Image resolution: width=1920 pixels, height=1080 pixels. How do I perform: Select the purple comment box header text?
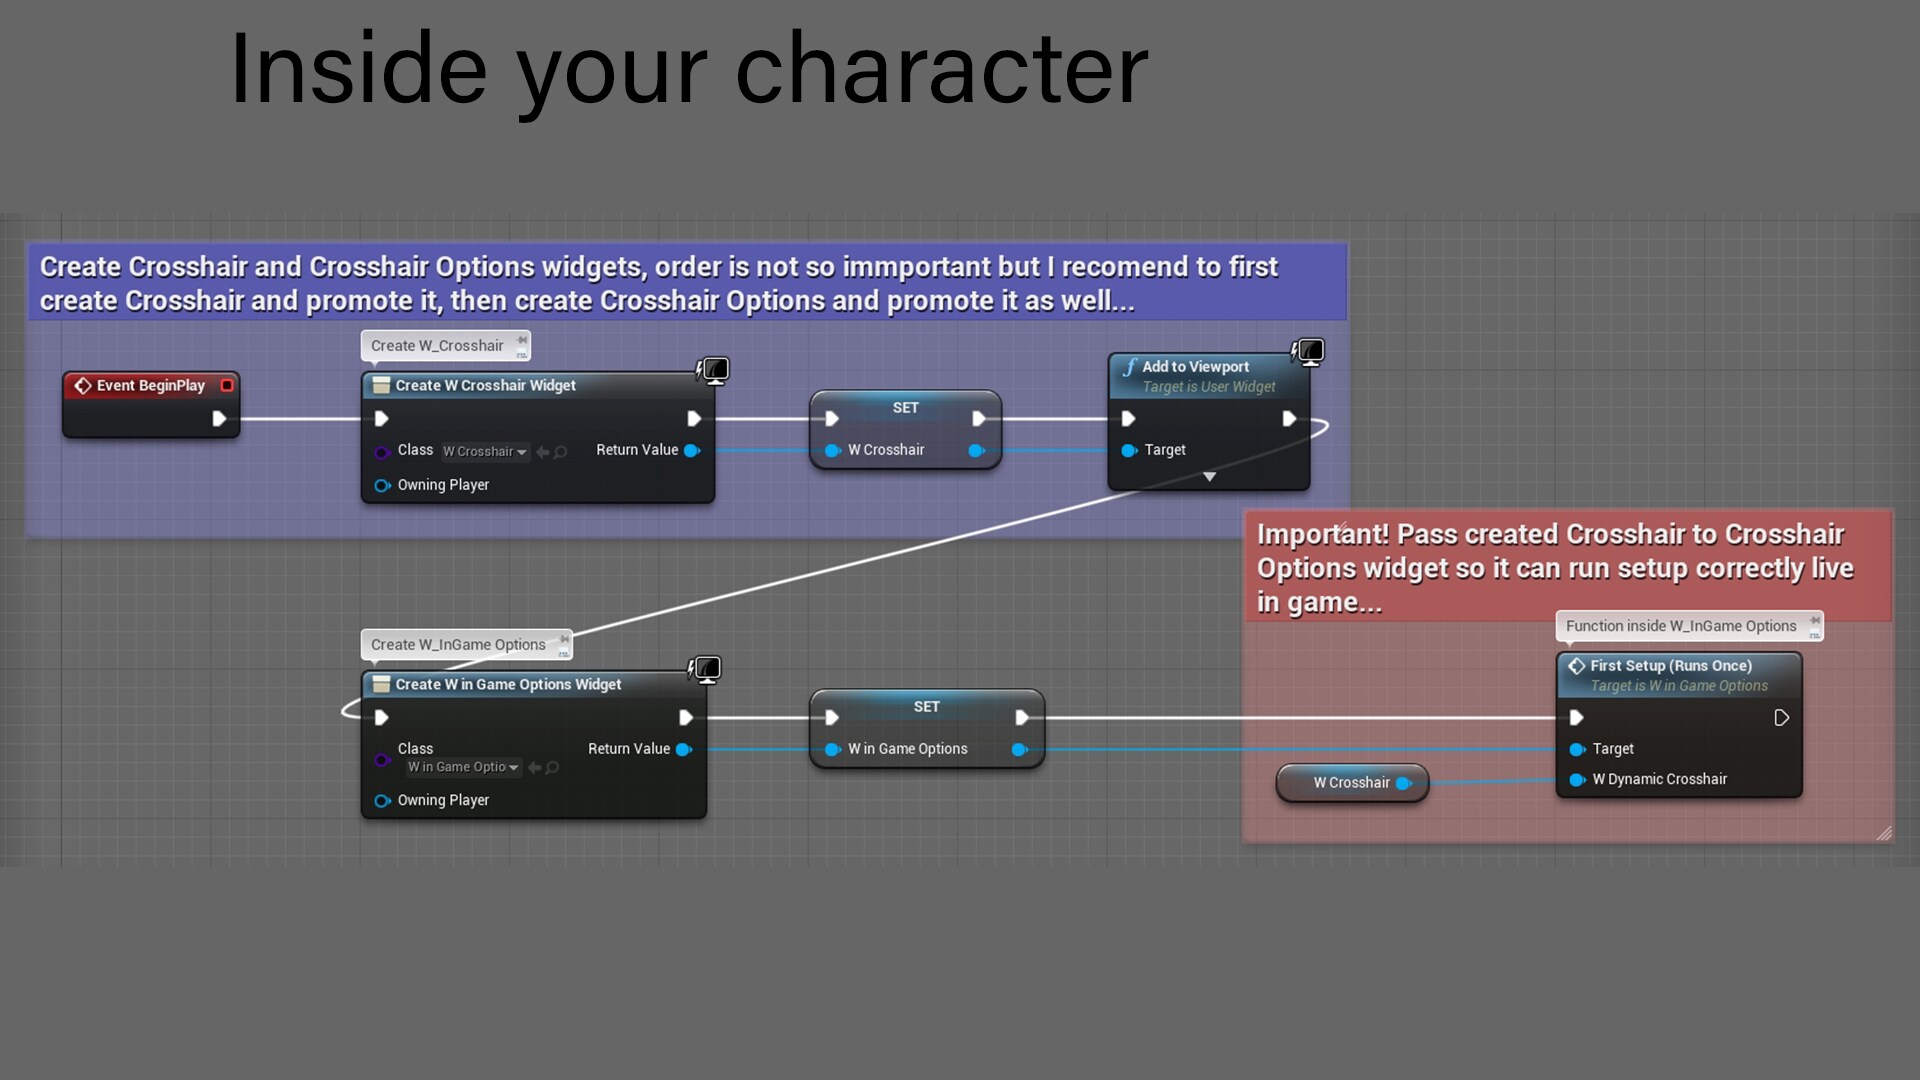point(659,284)
